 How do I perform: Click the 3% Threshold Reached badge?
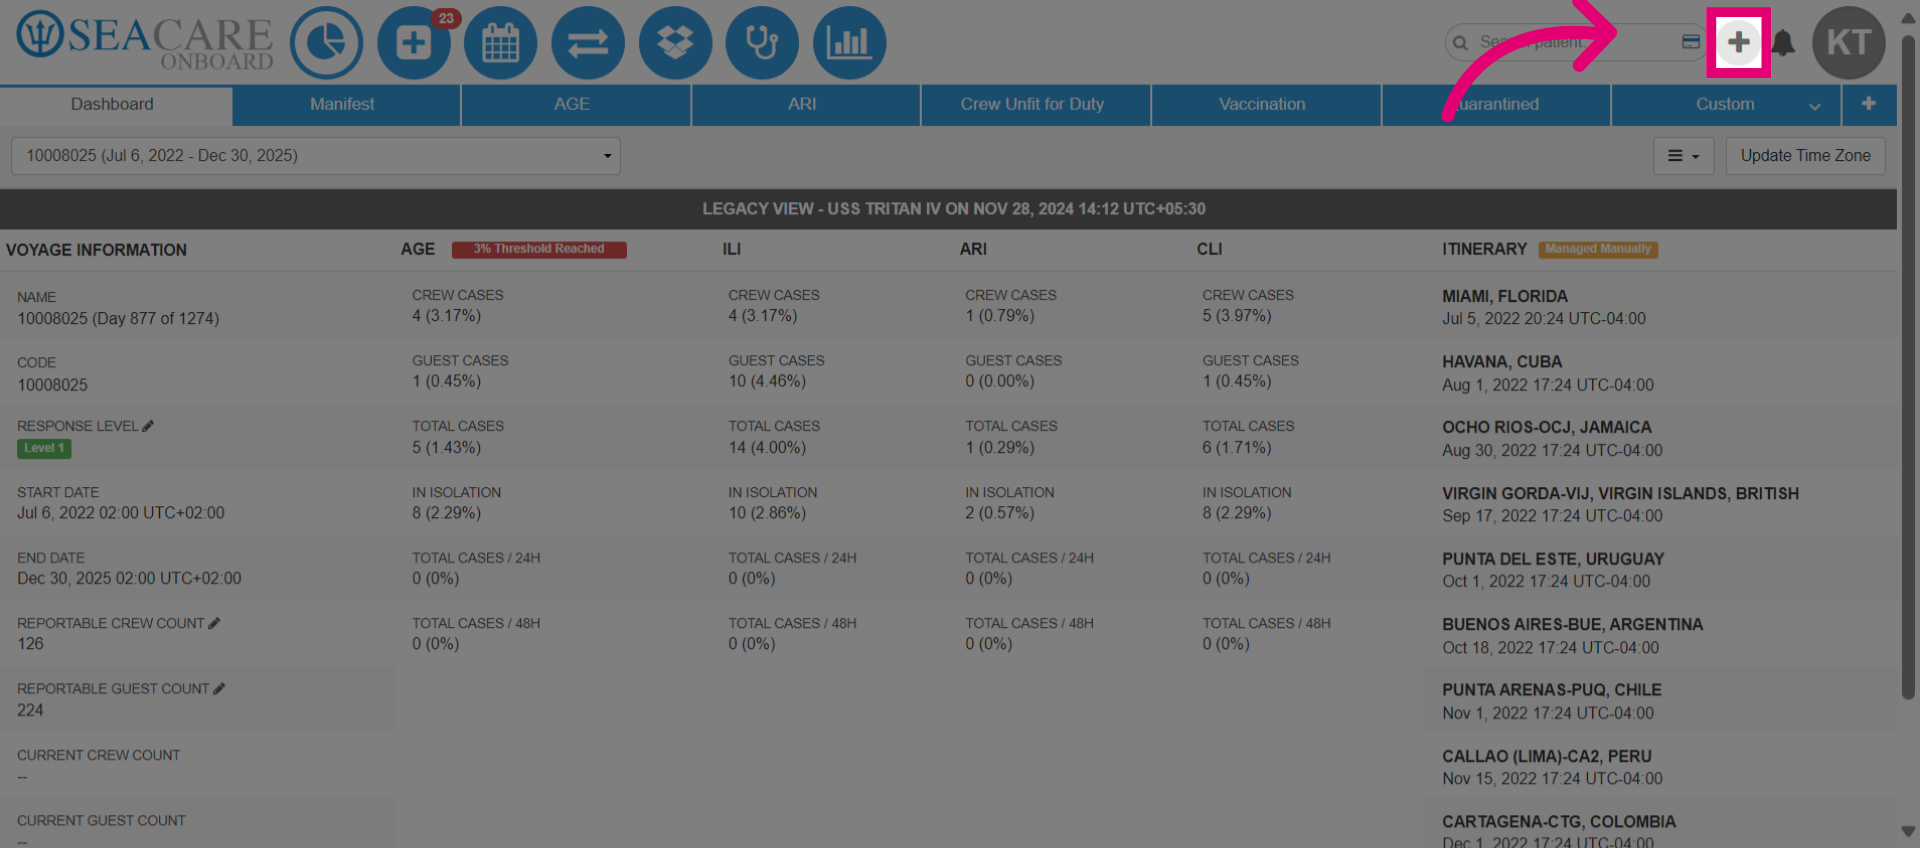tap(539, 249)
